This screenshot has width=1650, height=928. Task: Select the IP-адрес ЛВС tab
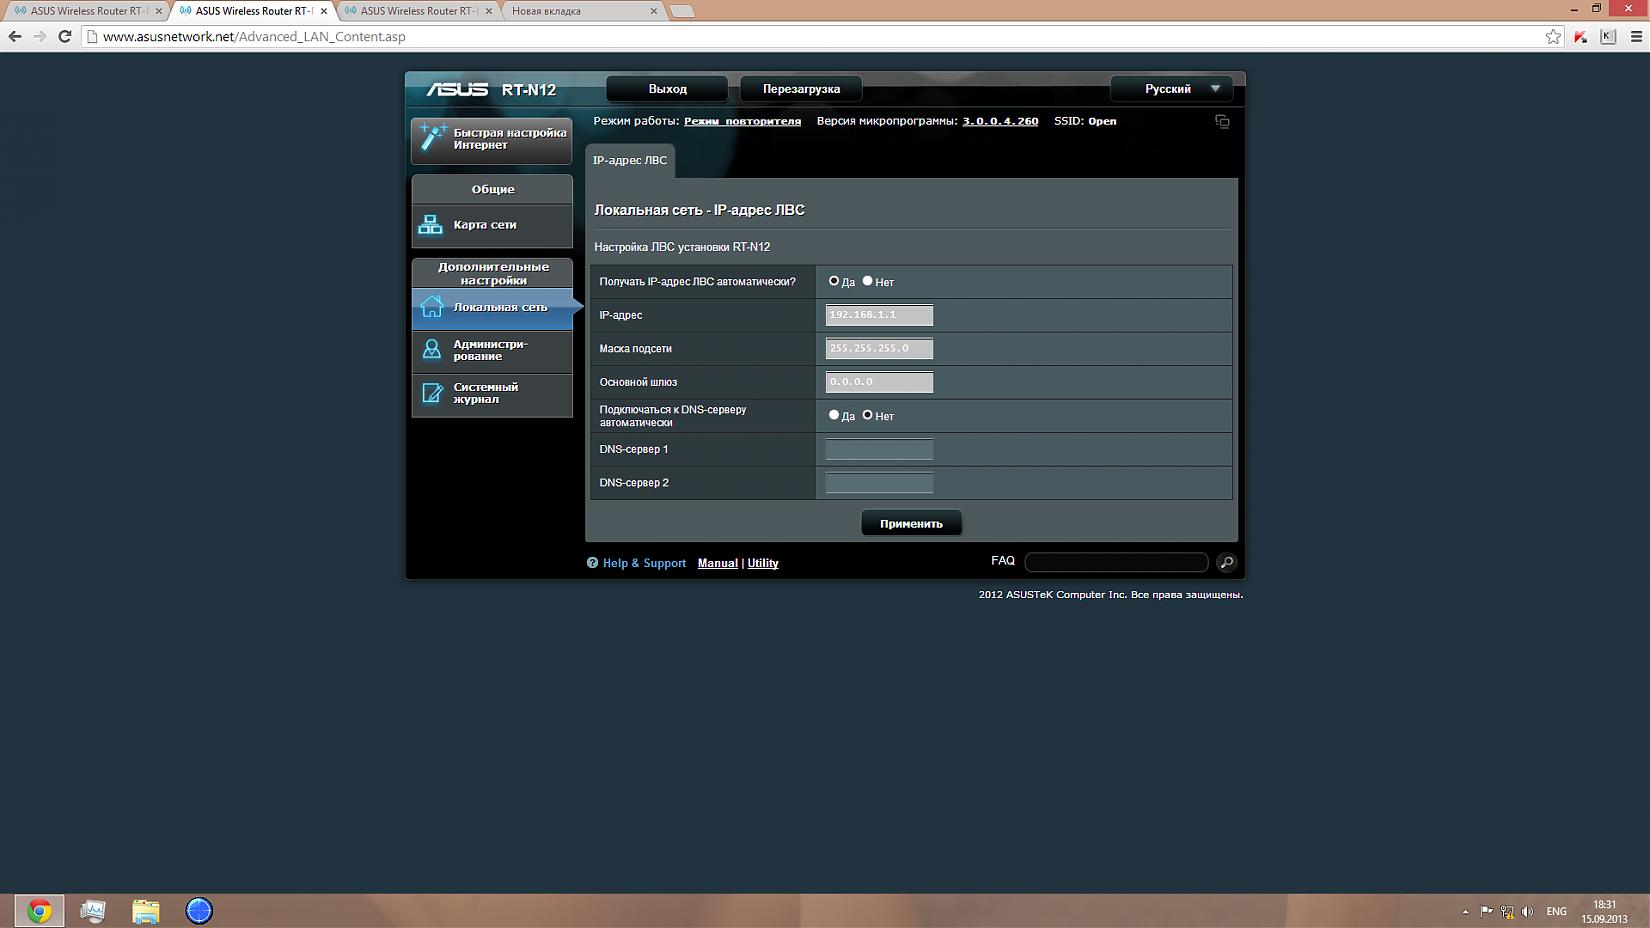pyautogui.click(x=630, y=161)
